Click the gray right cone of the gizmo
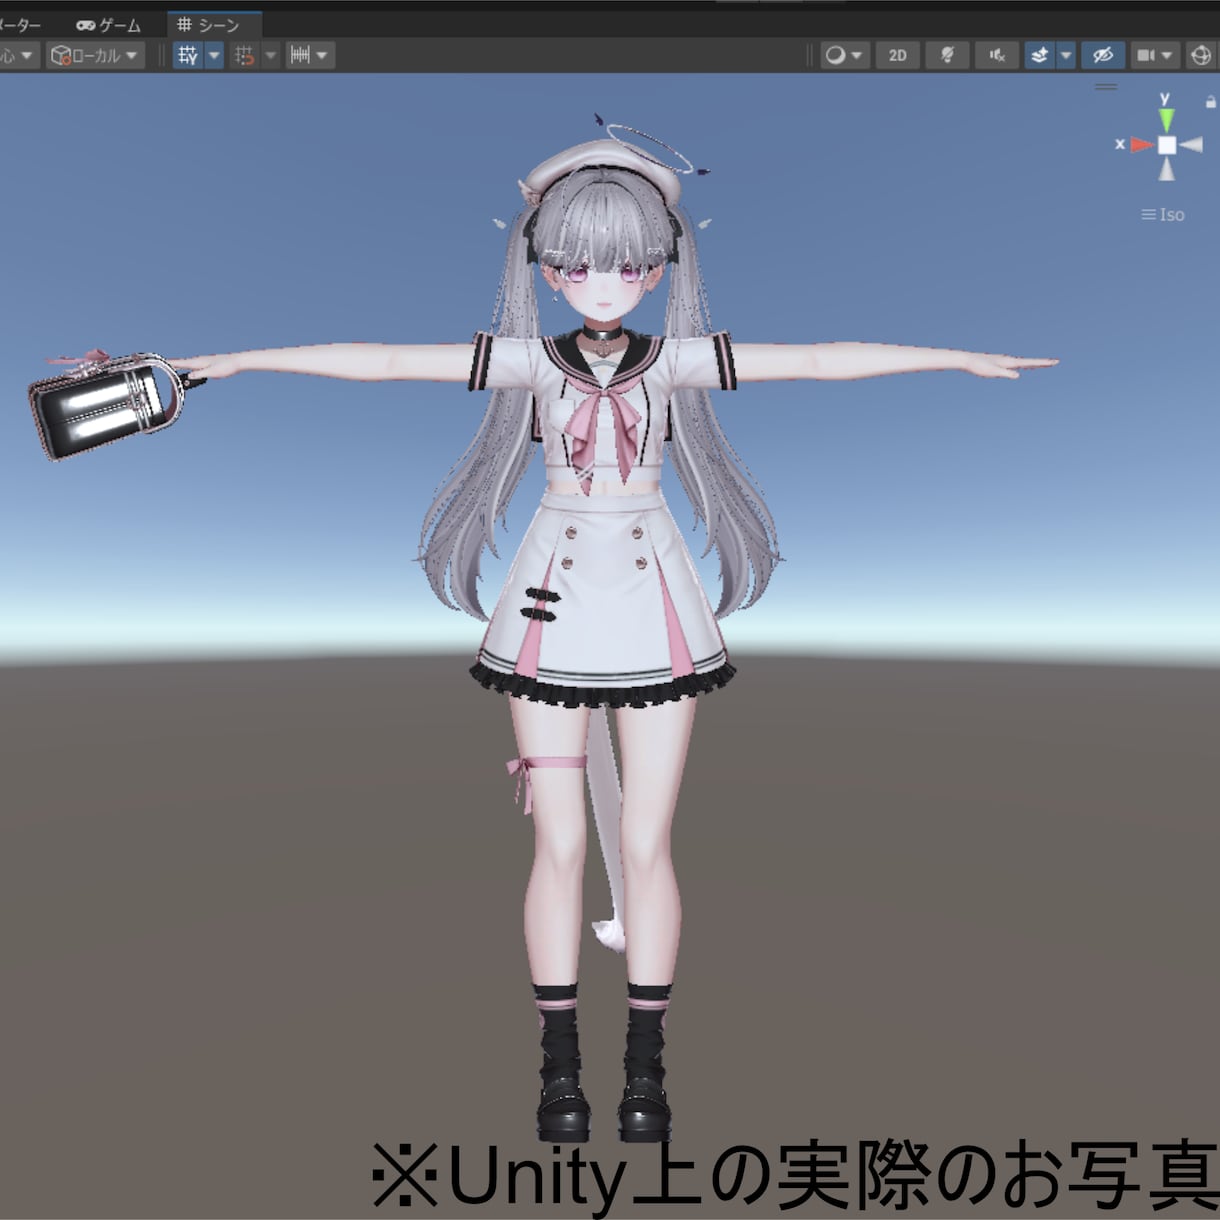This screenshot has width=1220, height=1220. click(1191, 145)
